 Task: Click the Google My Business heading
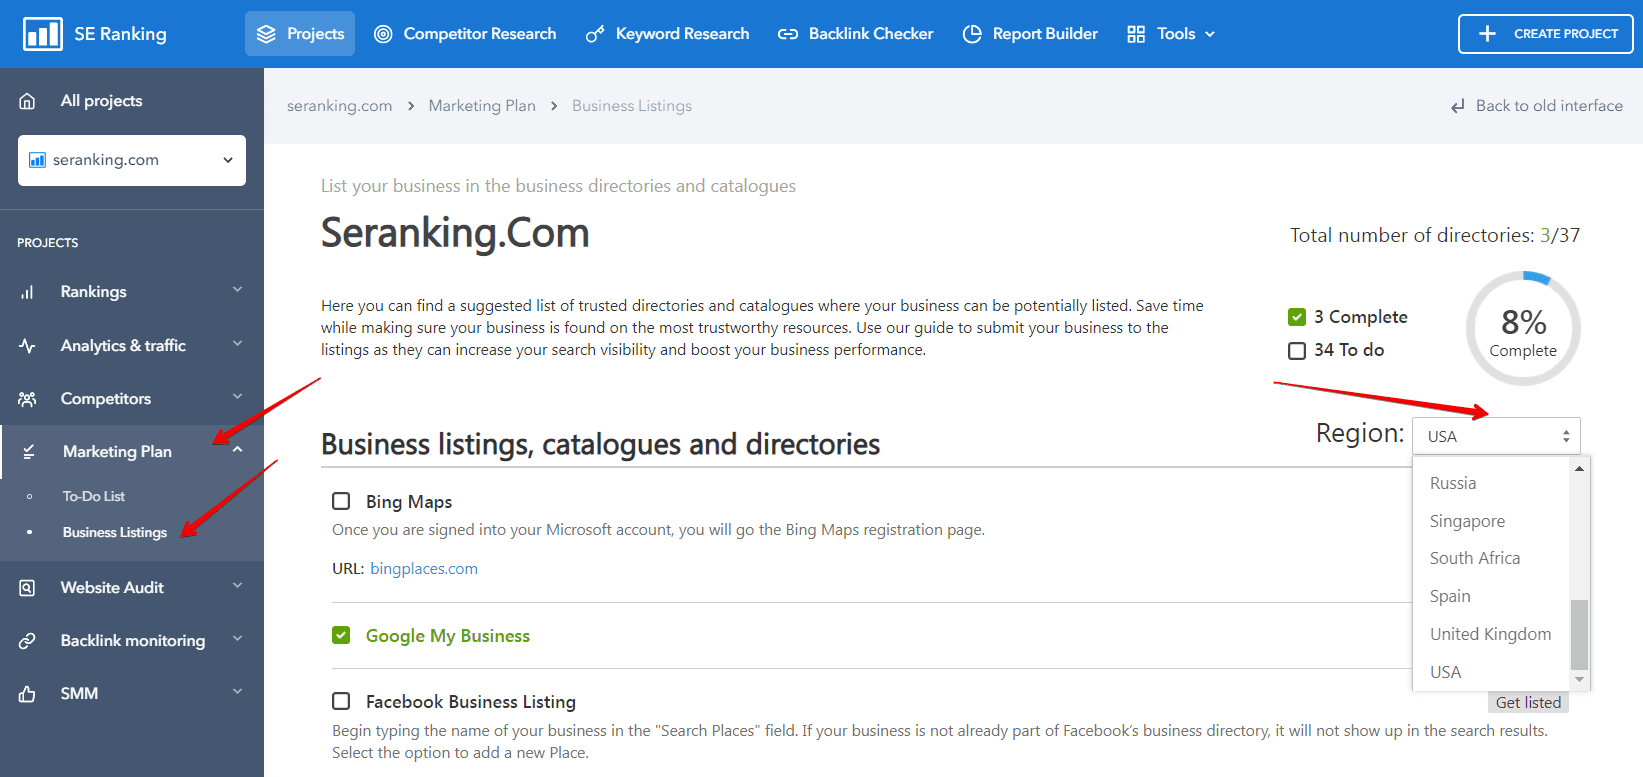[x=448, y=636]
